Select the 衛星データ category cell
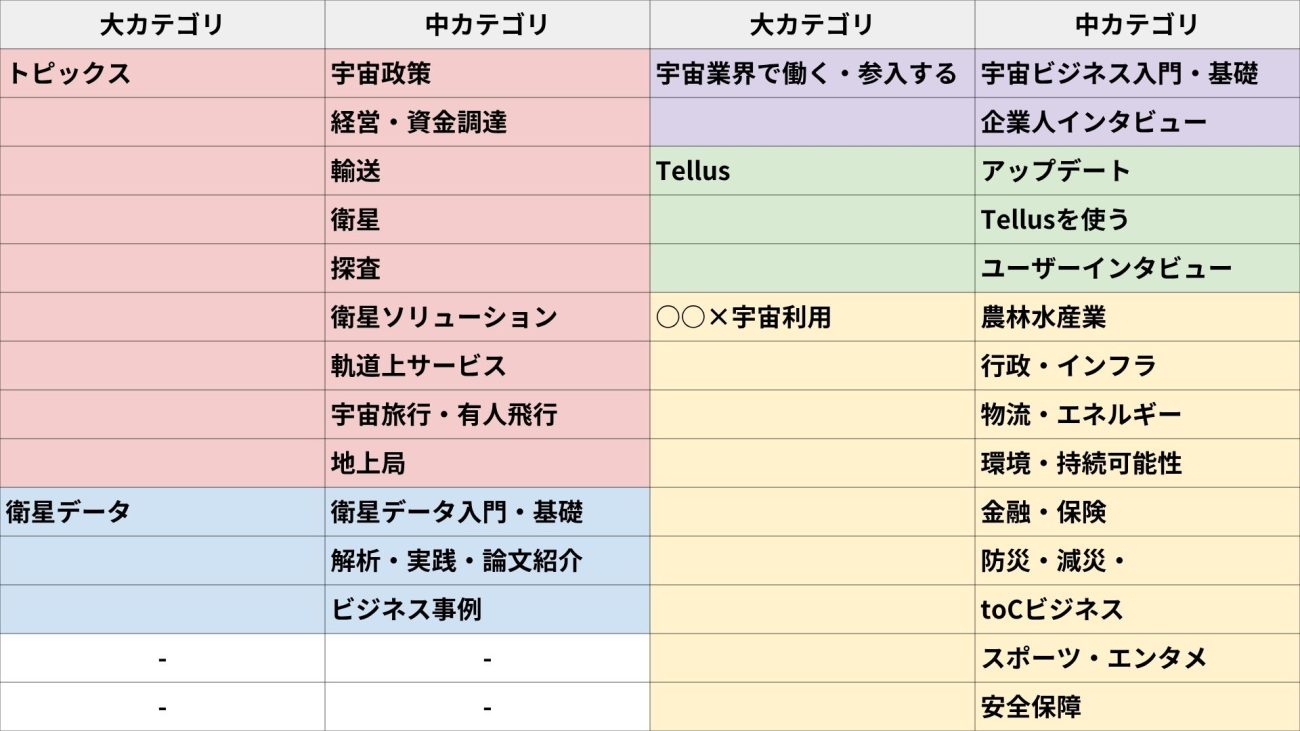 coord(162,512)
